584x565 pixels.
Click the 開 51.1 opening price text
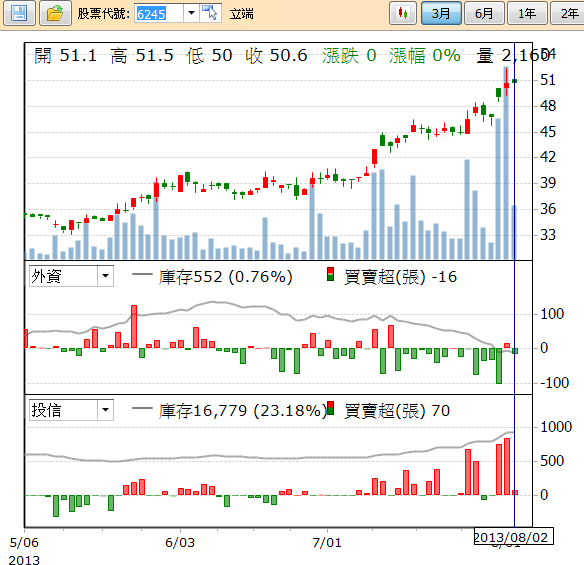click(66, 56)
